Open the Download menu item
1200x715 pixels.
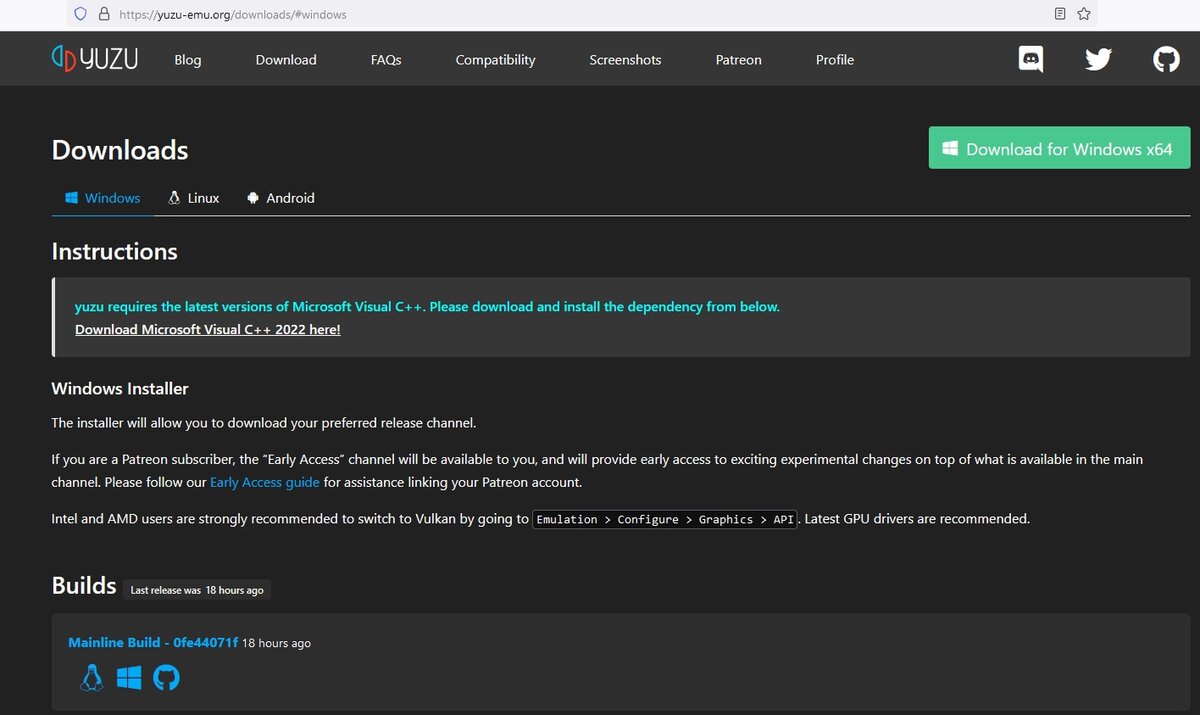286,60
